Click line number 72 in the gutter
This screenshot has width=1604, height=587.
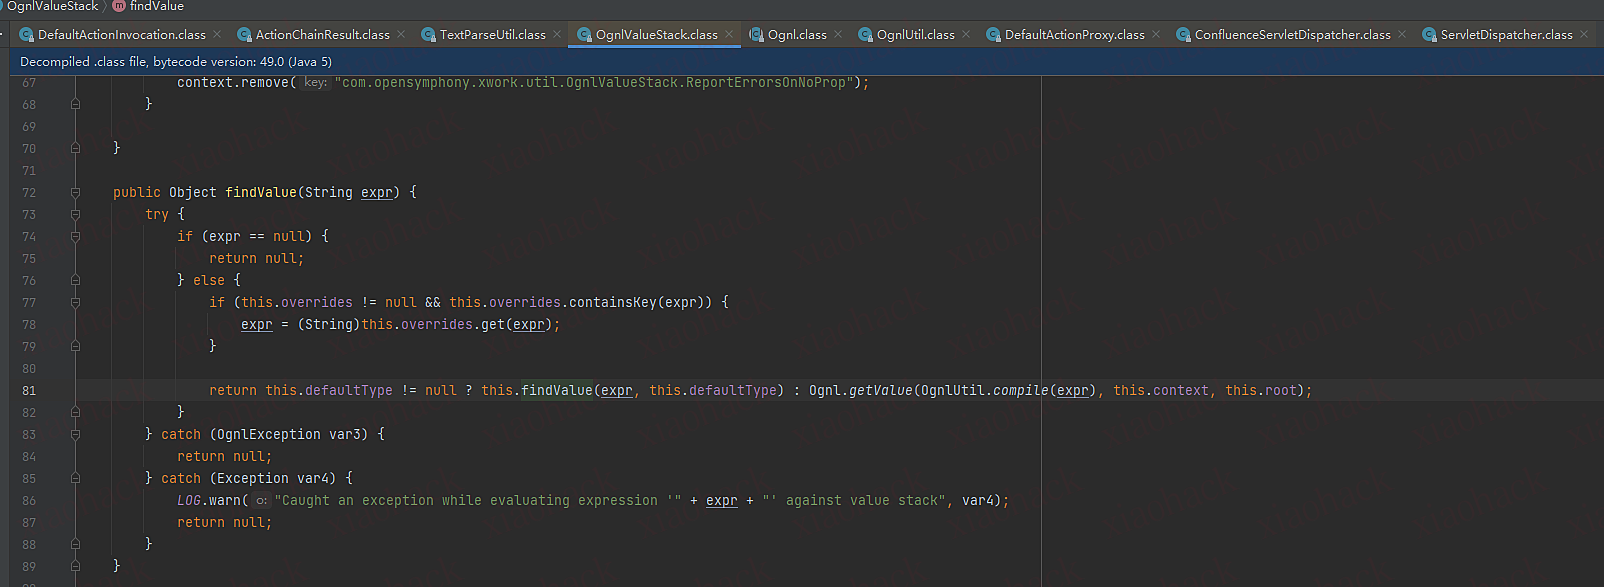tap(29, 193)
